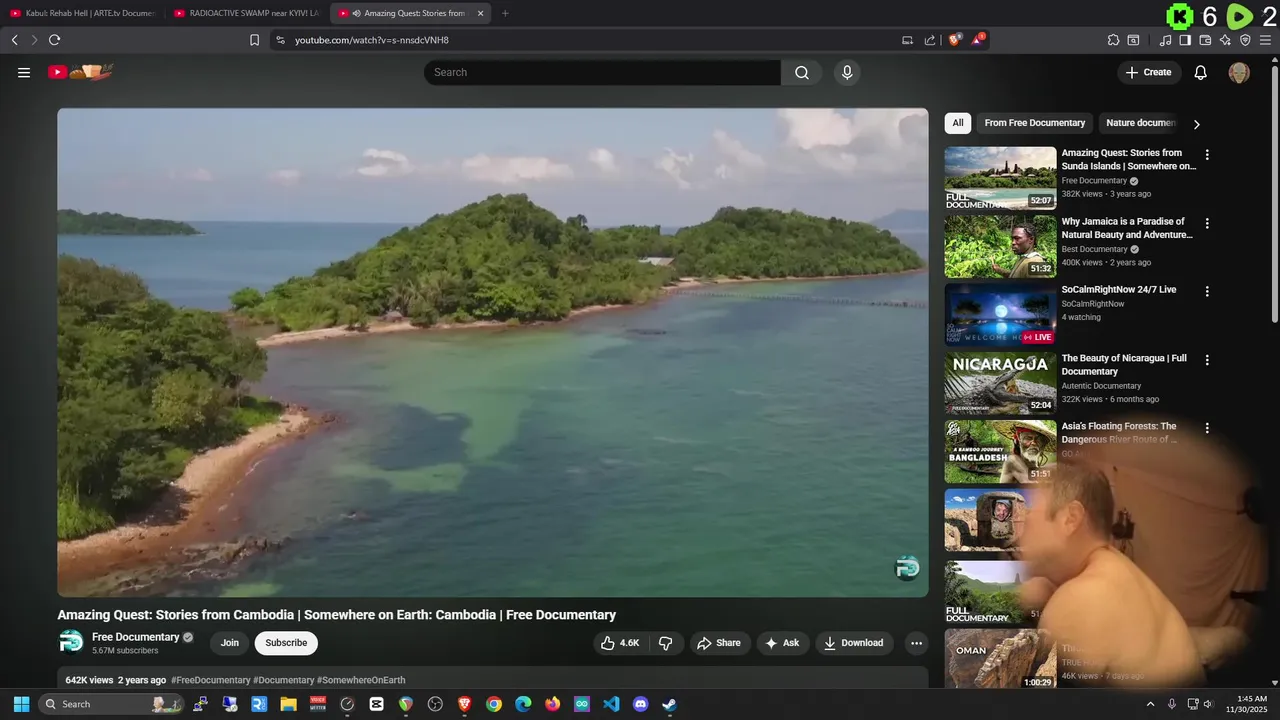Click the Brave Rewards triangle icon
Viewport: 1280px width, 720px height.
pos(979,40)
